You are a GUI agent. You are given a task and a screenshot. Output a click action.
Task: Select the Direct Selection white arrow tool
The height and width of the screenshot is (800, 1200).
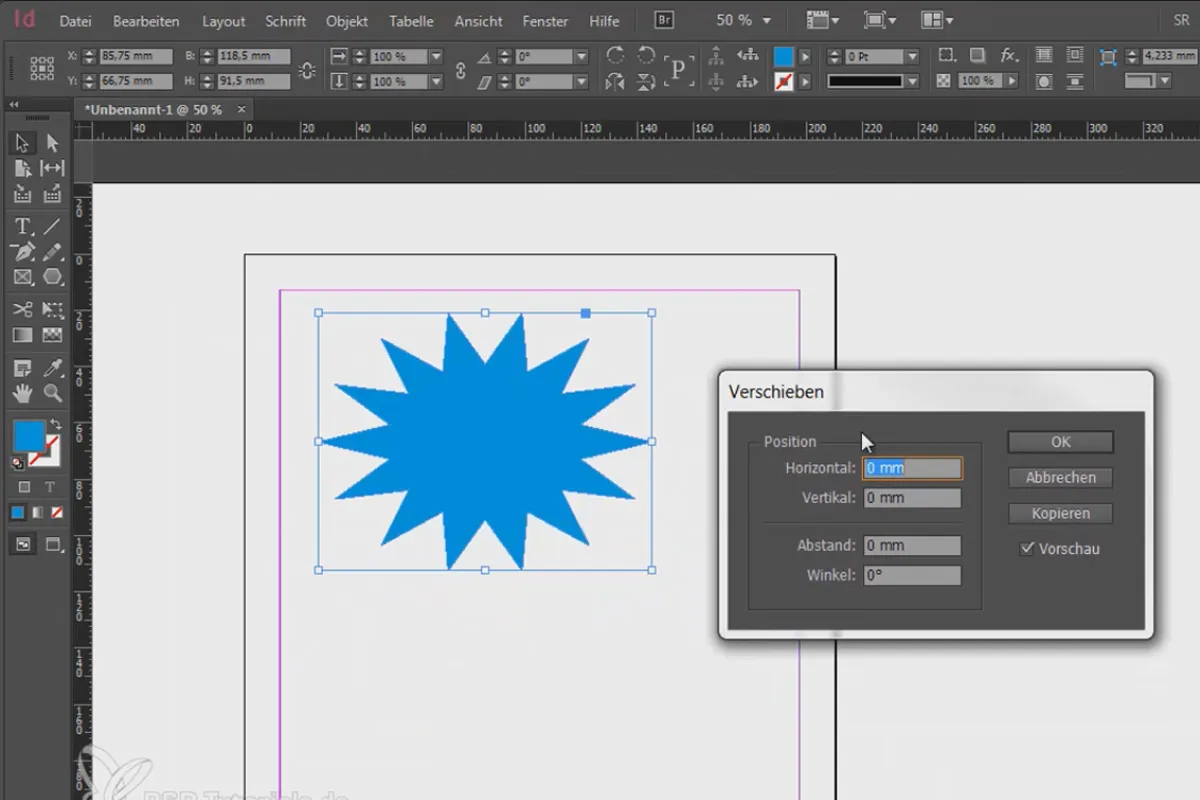click(52, 144)
